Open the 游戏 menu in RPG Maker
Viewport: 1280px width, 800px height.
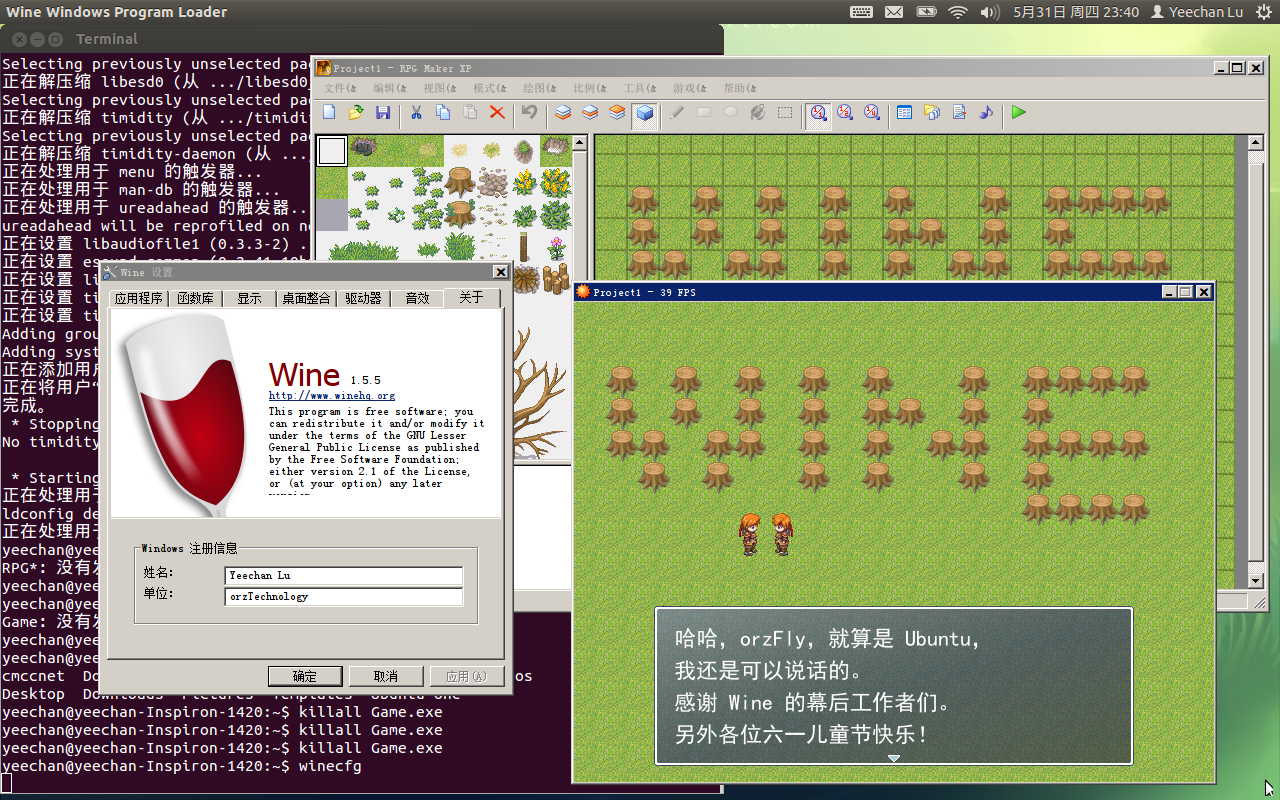pos(690,88)
